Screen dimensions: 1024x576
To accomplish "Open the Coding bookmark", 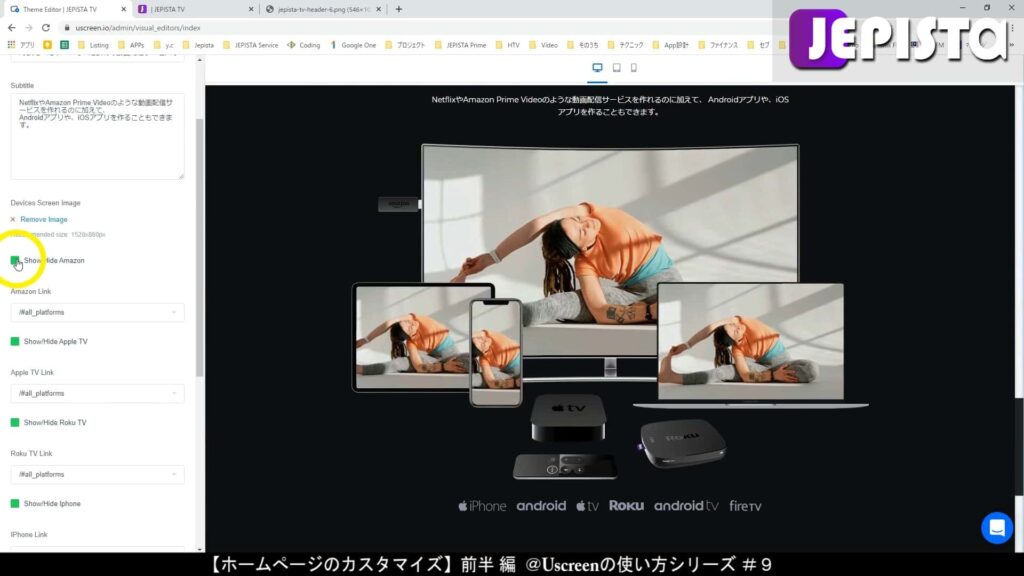I will (x=304, y=45).
